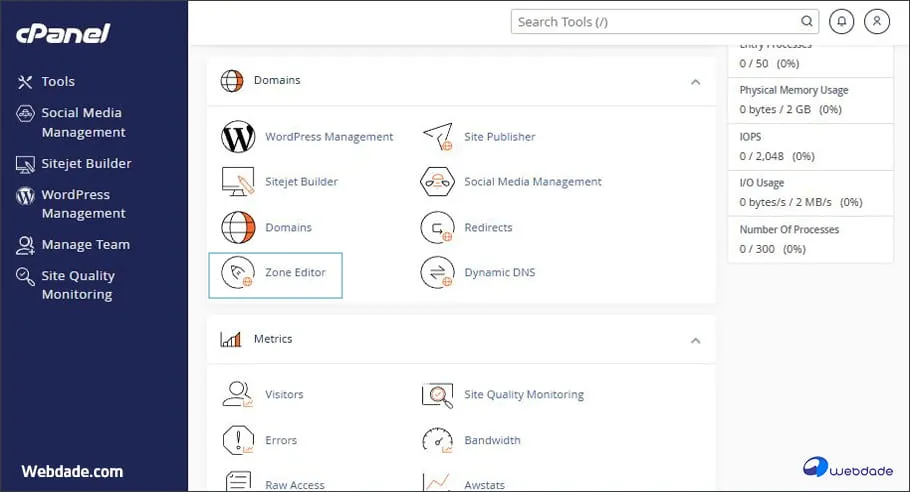The height and width of the screenshot is (492, 910).
Task: Click the Physical Memory Usage label
Action: pos(793,90)
